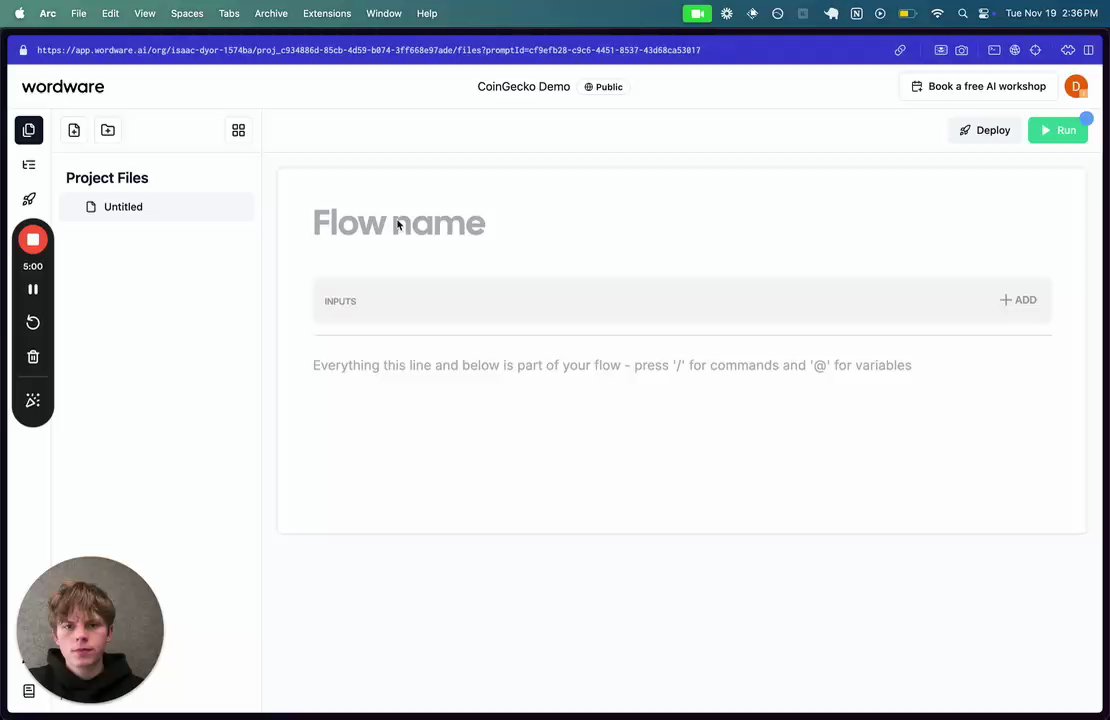Select the URL in the address bar
Viewport: 1110px width, 720px height.
pyautogui.click(x=369, y=50)
